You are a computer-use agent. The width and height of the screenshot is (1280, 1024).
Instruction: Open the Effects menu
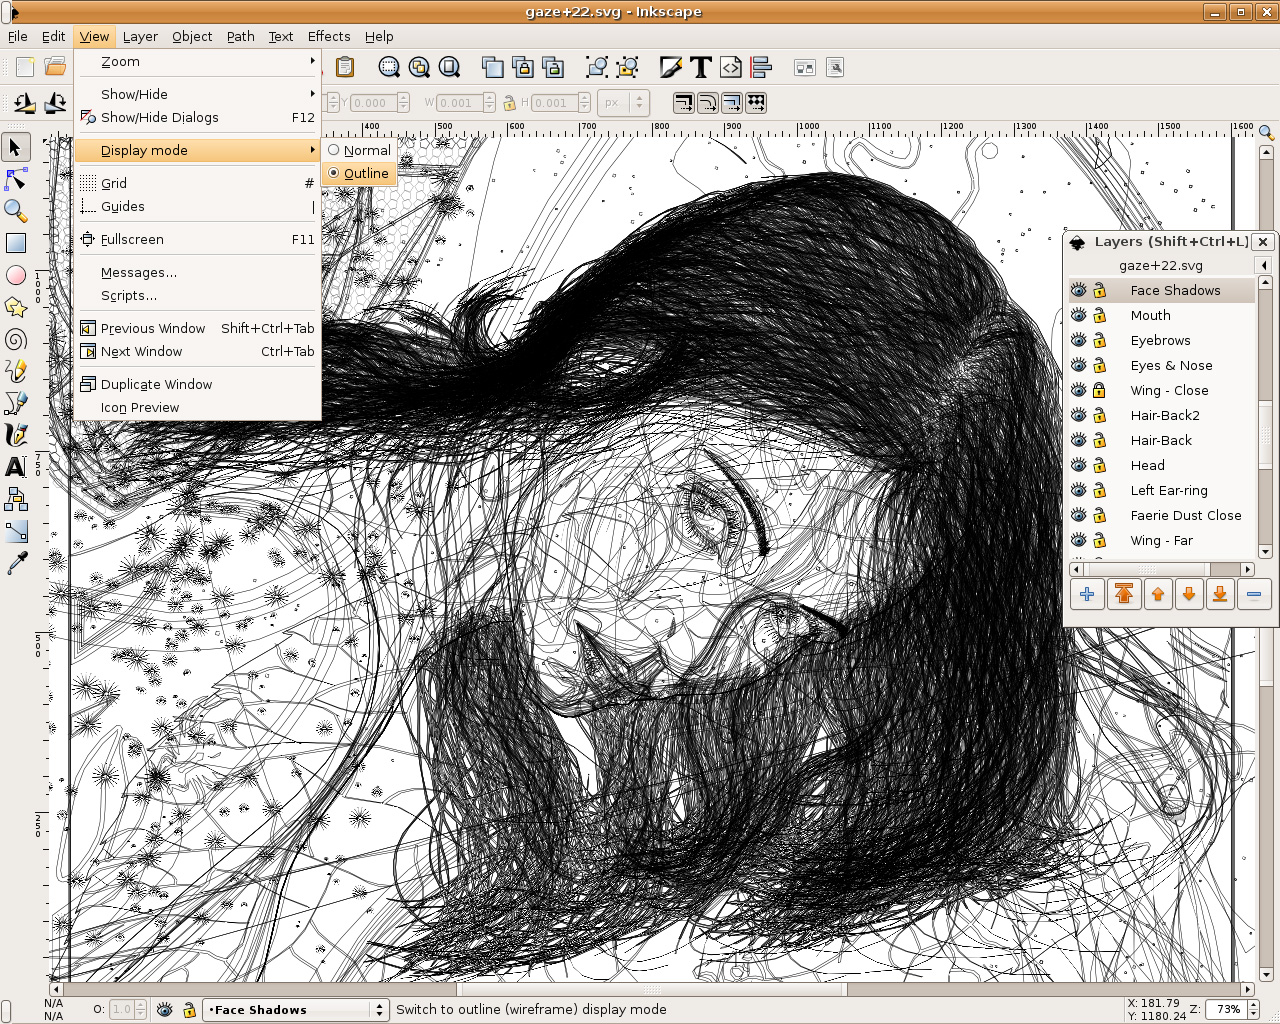pos(328,37)
